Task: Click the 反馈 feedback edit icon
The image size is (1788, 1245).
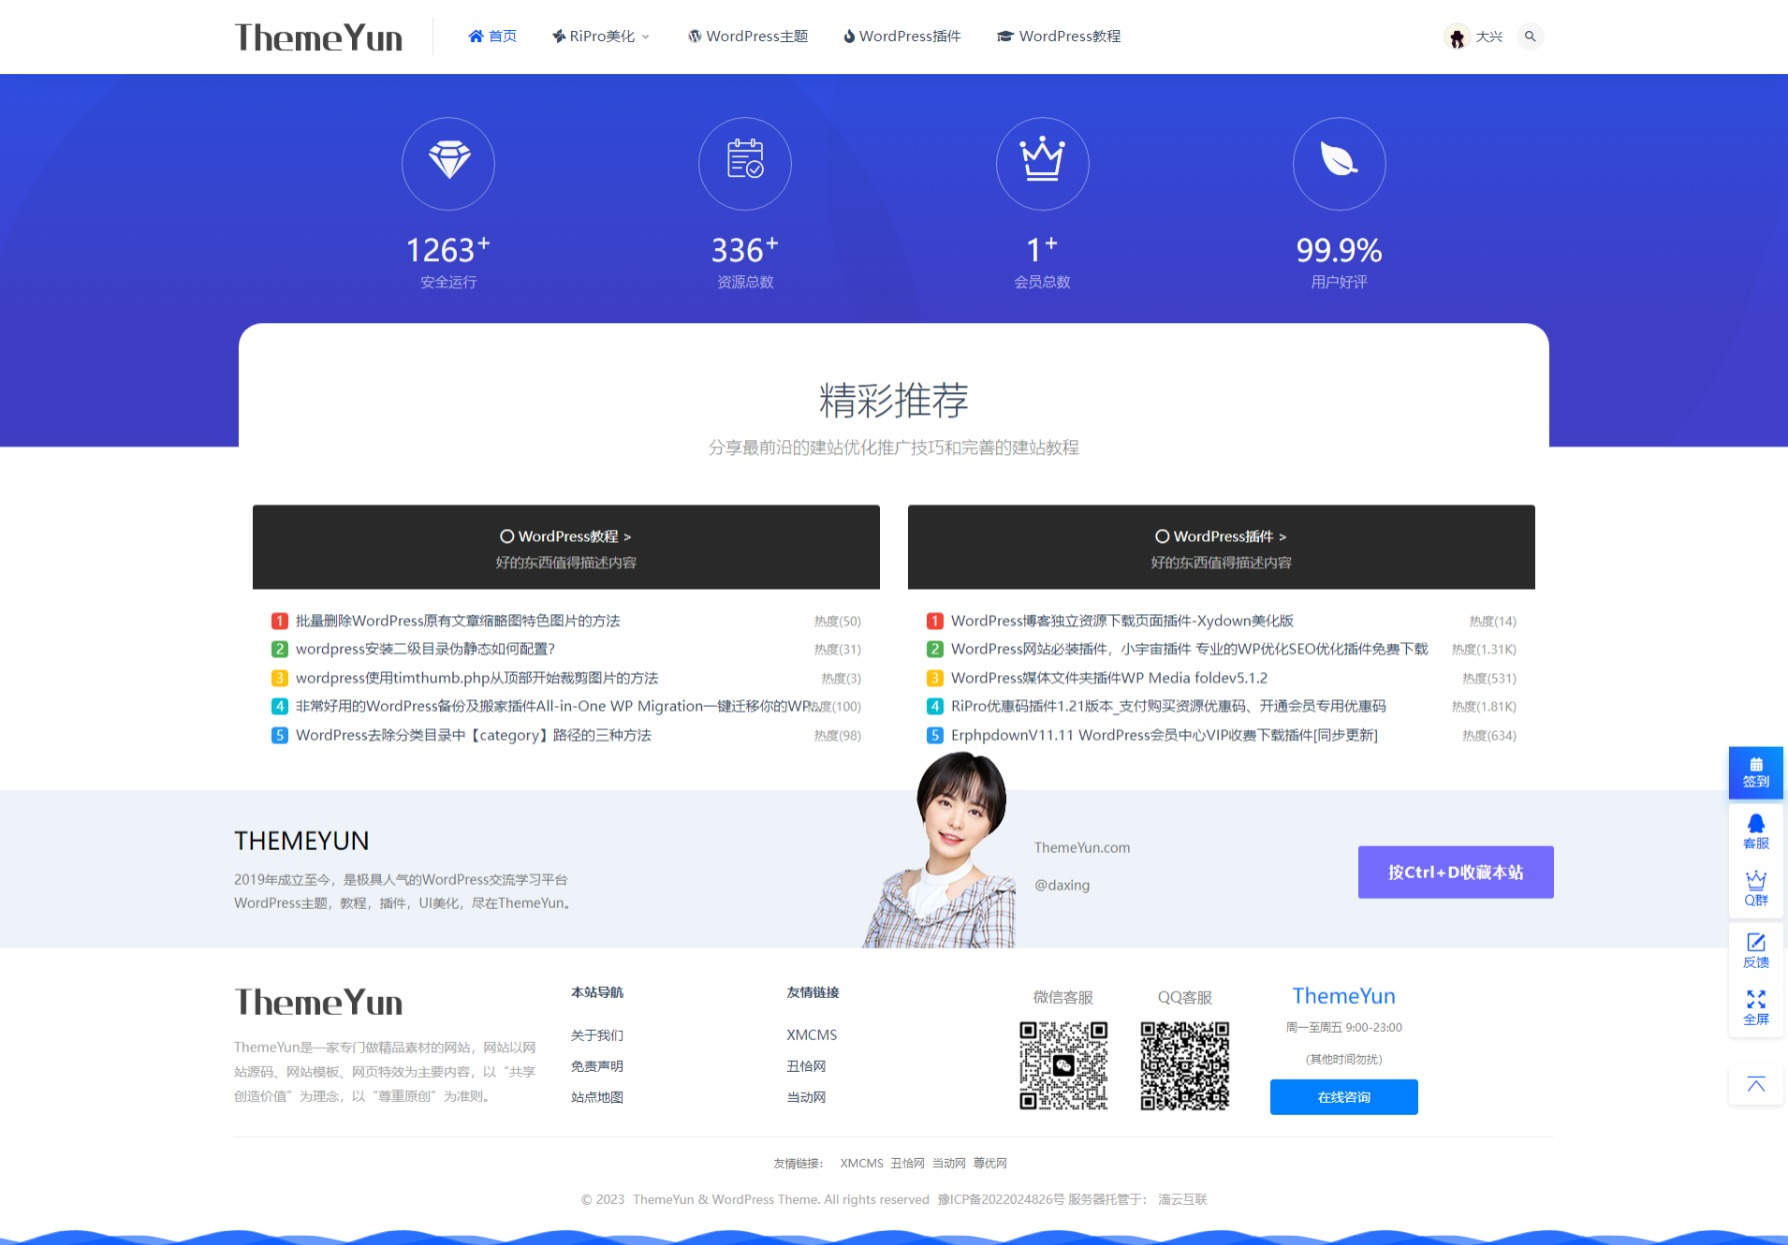Action: tap(1755, 949)
